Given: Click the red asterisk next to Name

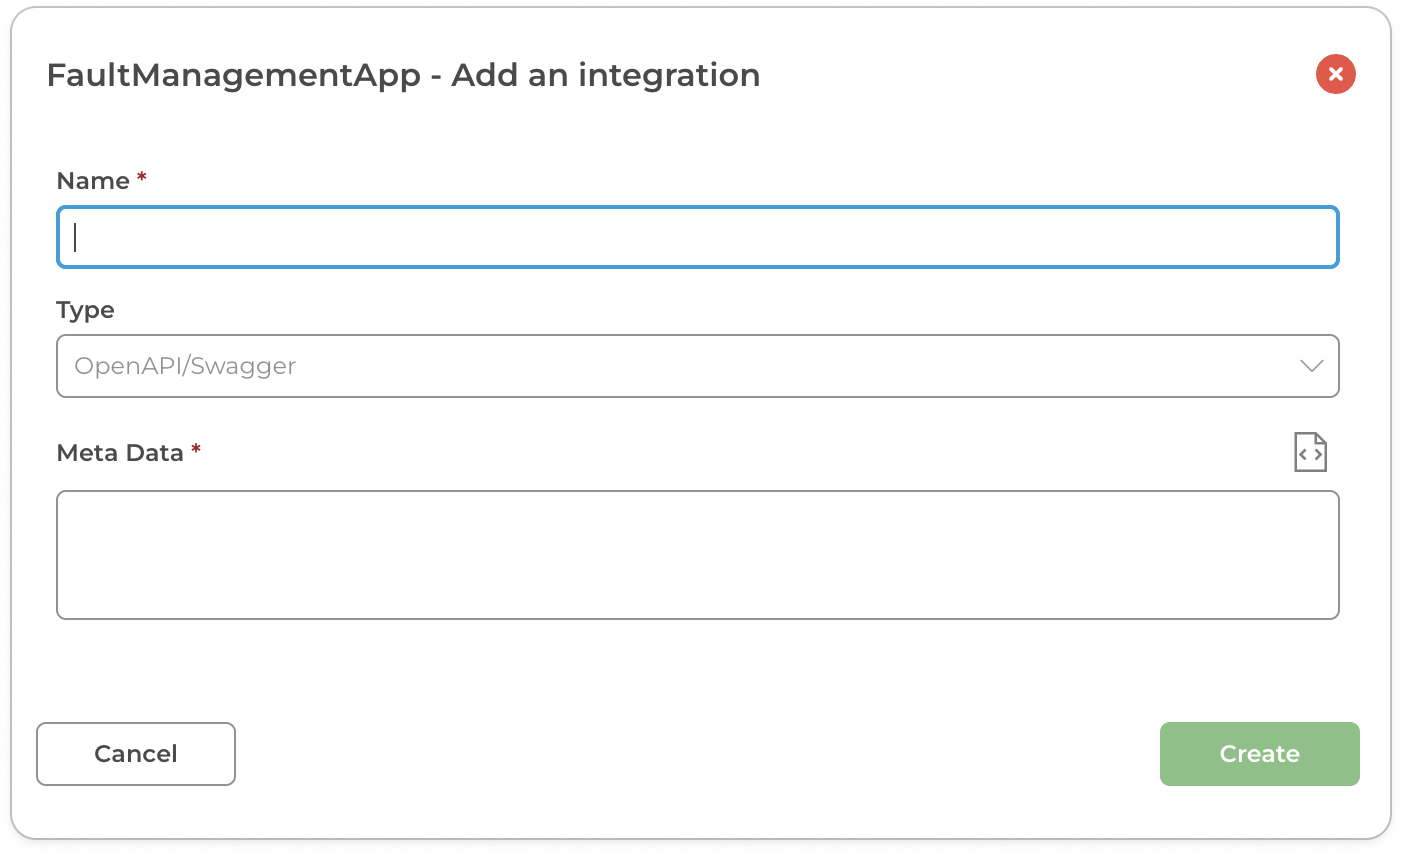Looking at the screenshot, I should 142,177.
